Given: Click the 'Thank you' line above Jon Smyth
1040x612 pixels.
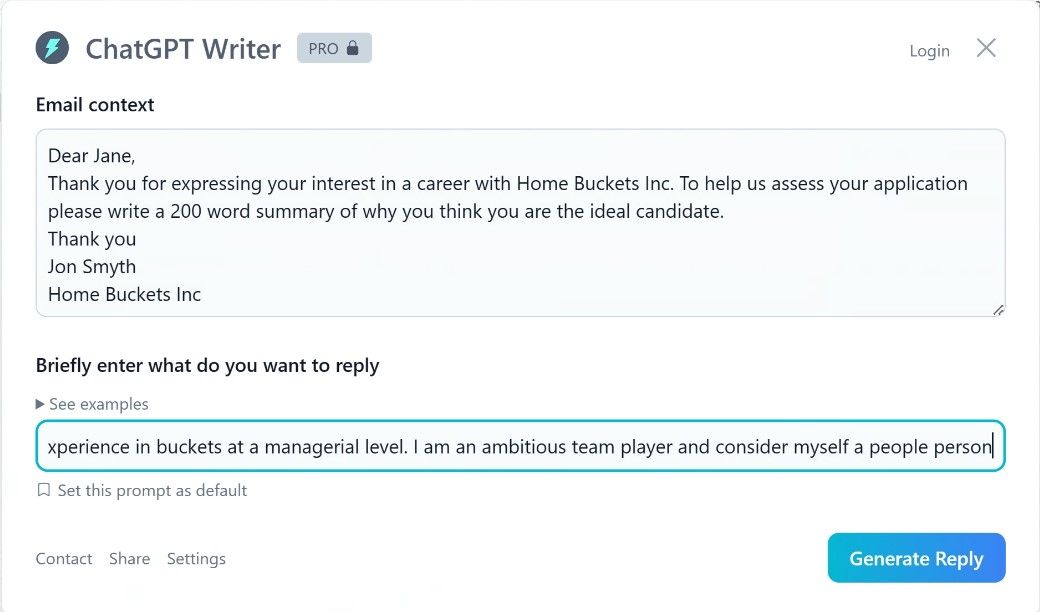Looking at the screenshot, I should click(x=92, y=239).
